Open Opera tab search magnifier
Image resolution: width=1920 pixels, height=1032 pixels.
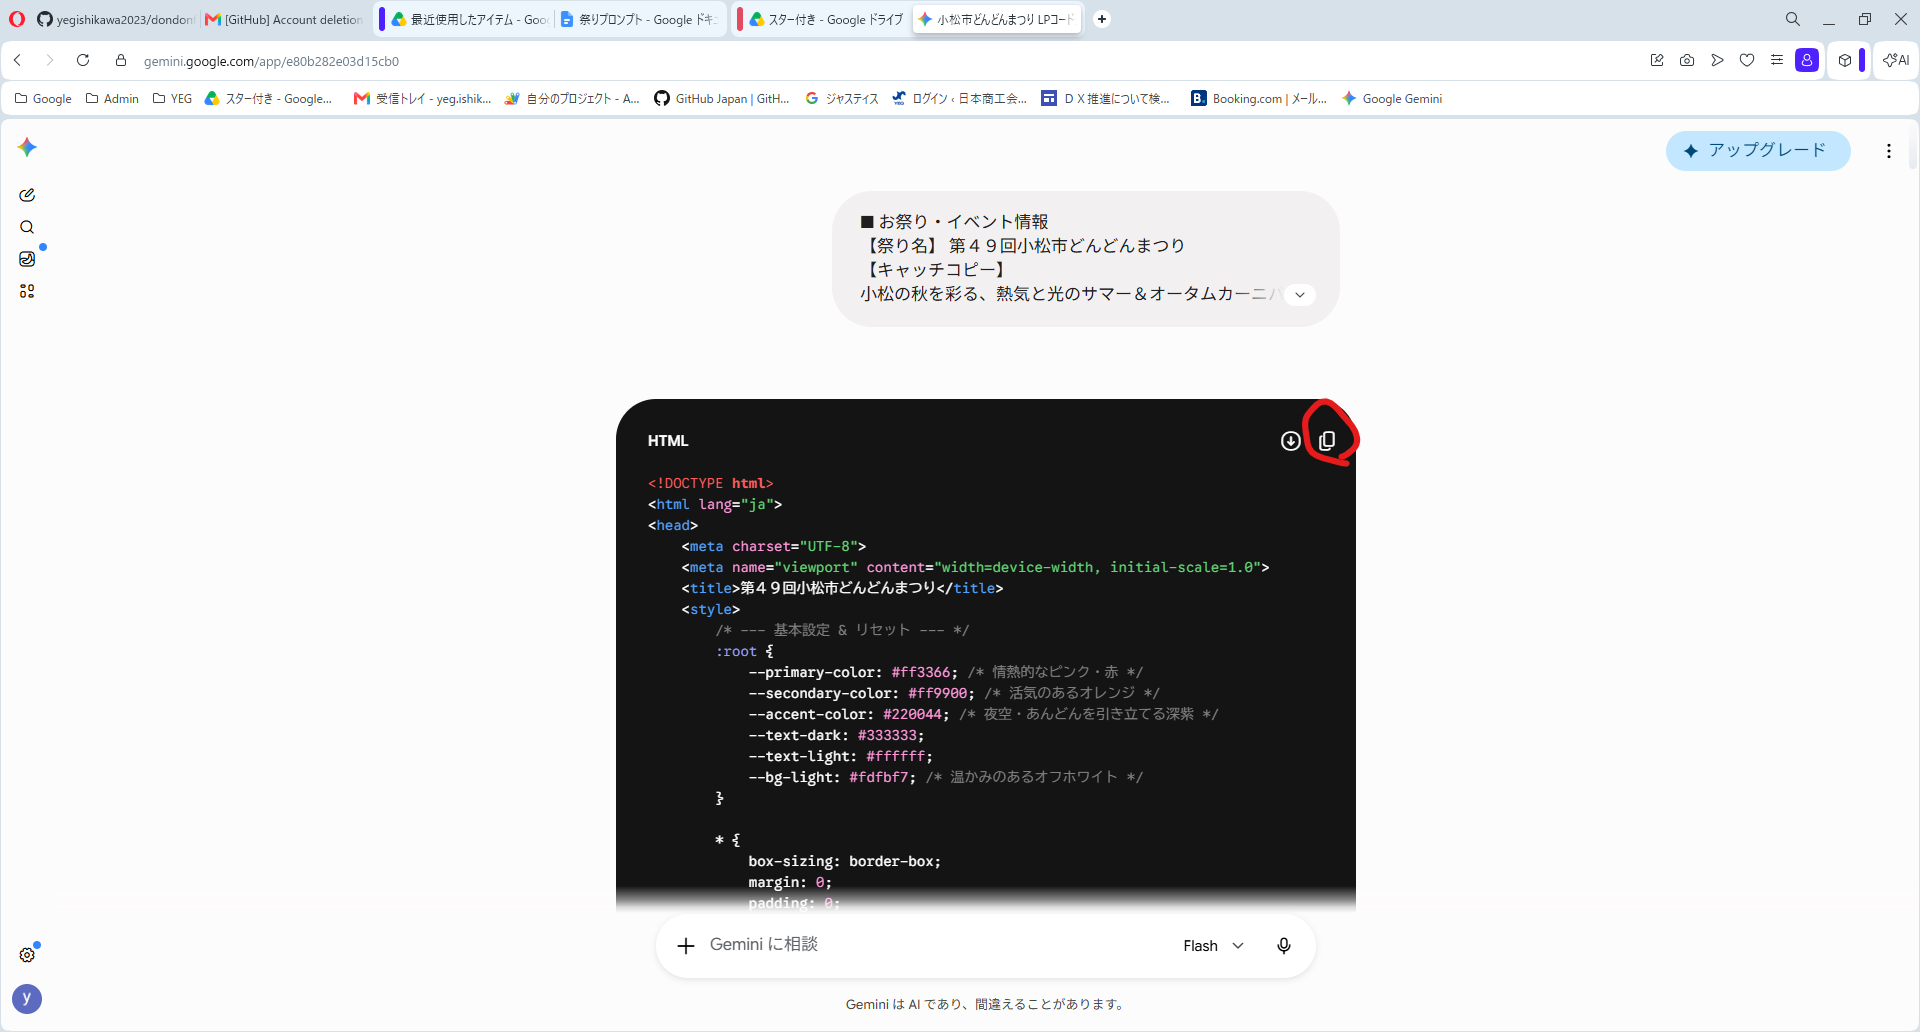(x=1793, y=19)
